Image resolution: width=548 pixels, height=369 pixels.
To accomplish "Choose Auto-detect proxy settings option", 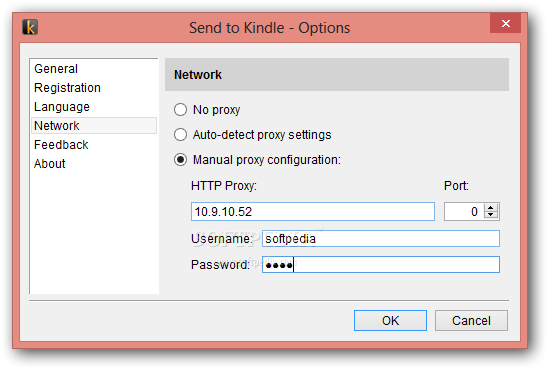I will click(180, 135).
